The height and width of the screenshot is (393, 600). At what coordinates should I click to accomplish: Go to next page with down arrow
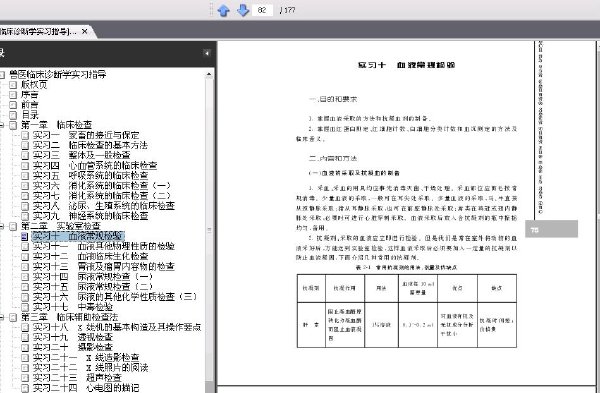coord(243,10)
